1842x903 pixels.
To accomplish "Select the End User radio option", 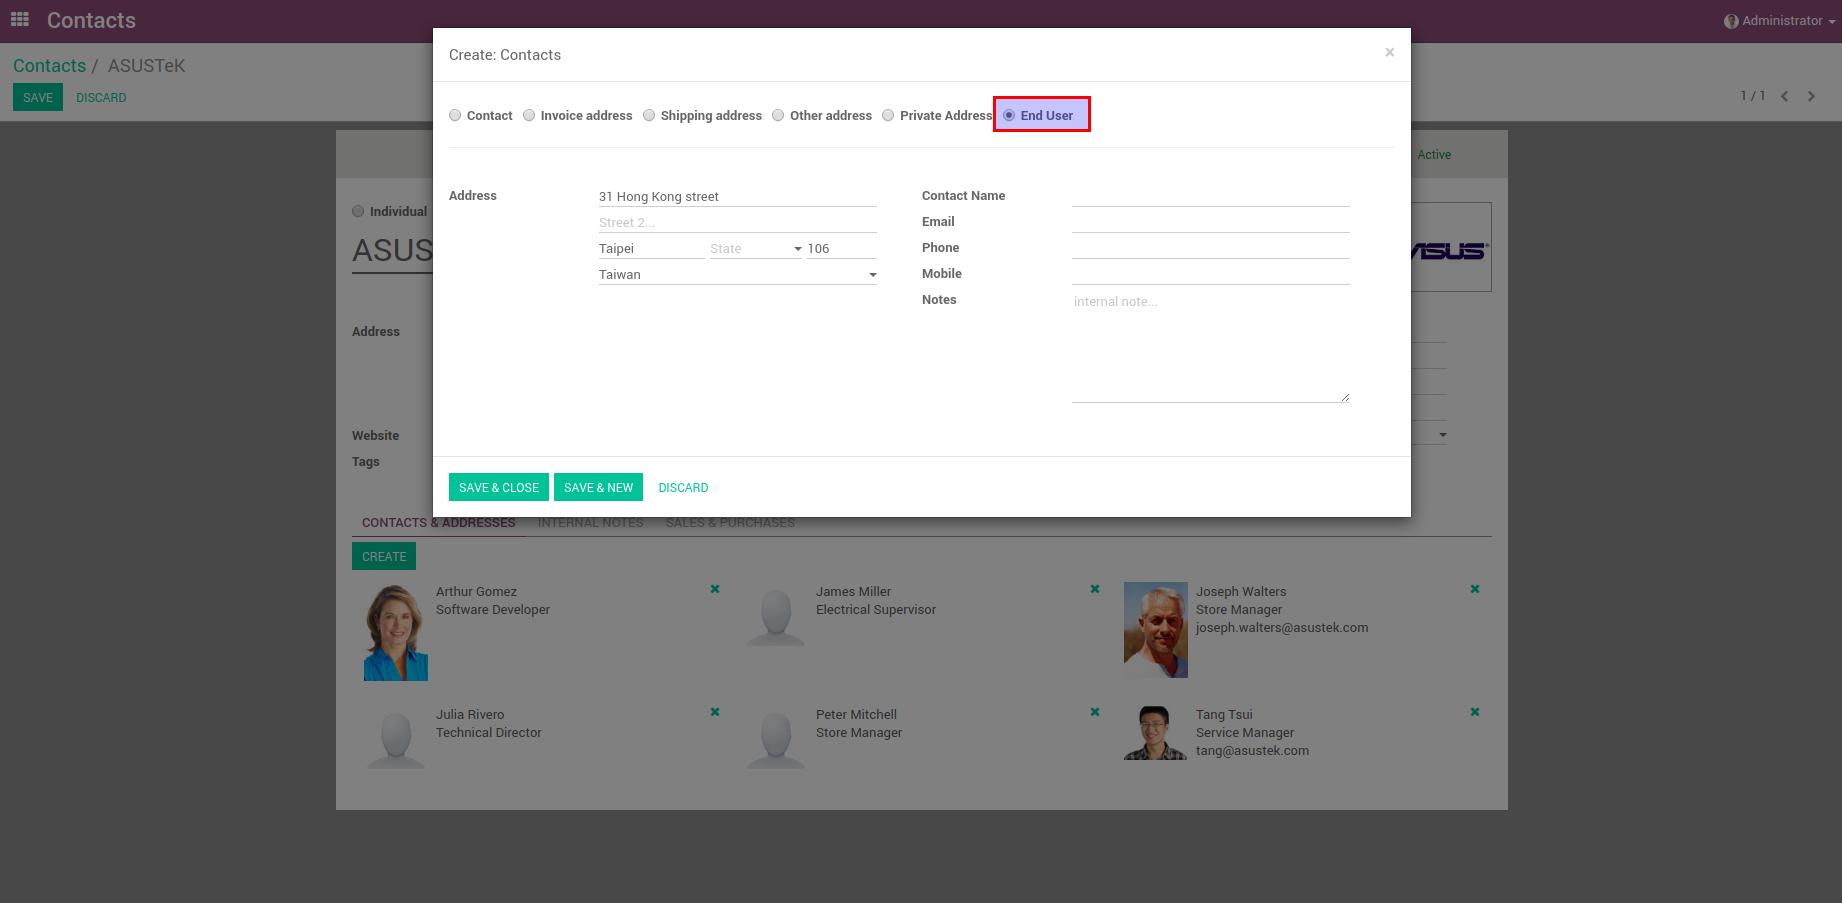I will tap(1009, 115).
